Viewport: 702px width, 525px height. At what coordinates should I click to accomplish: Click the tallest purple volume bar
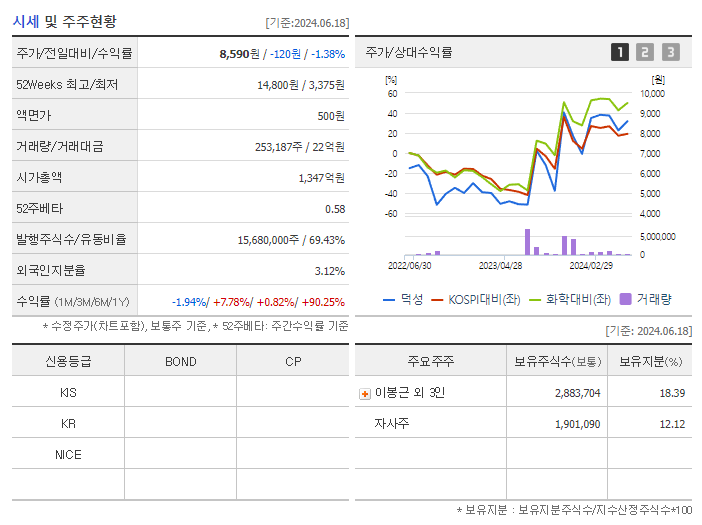point(527,242)
